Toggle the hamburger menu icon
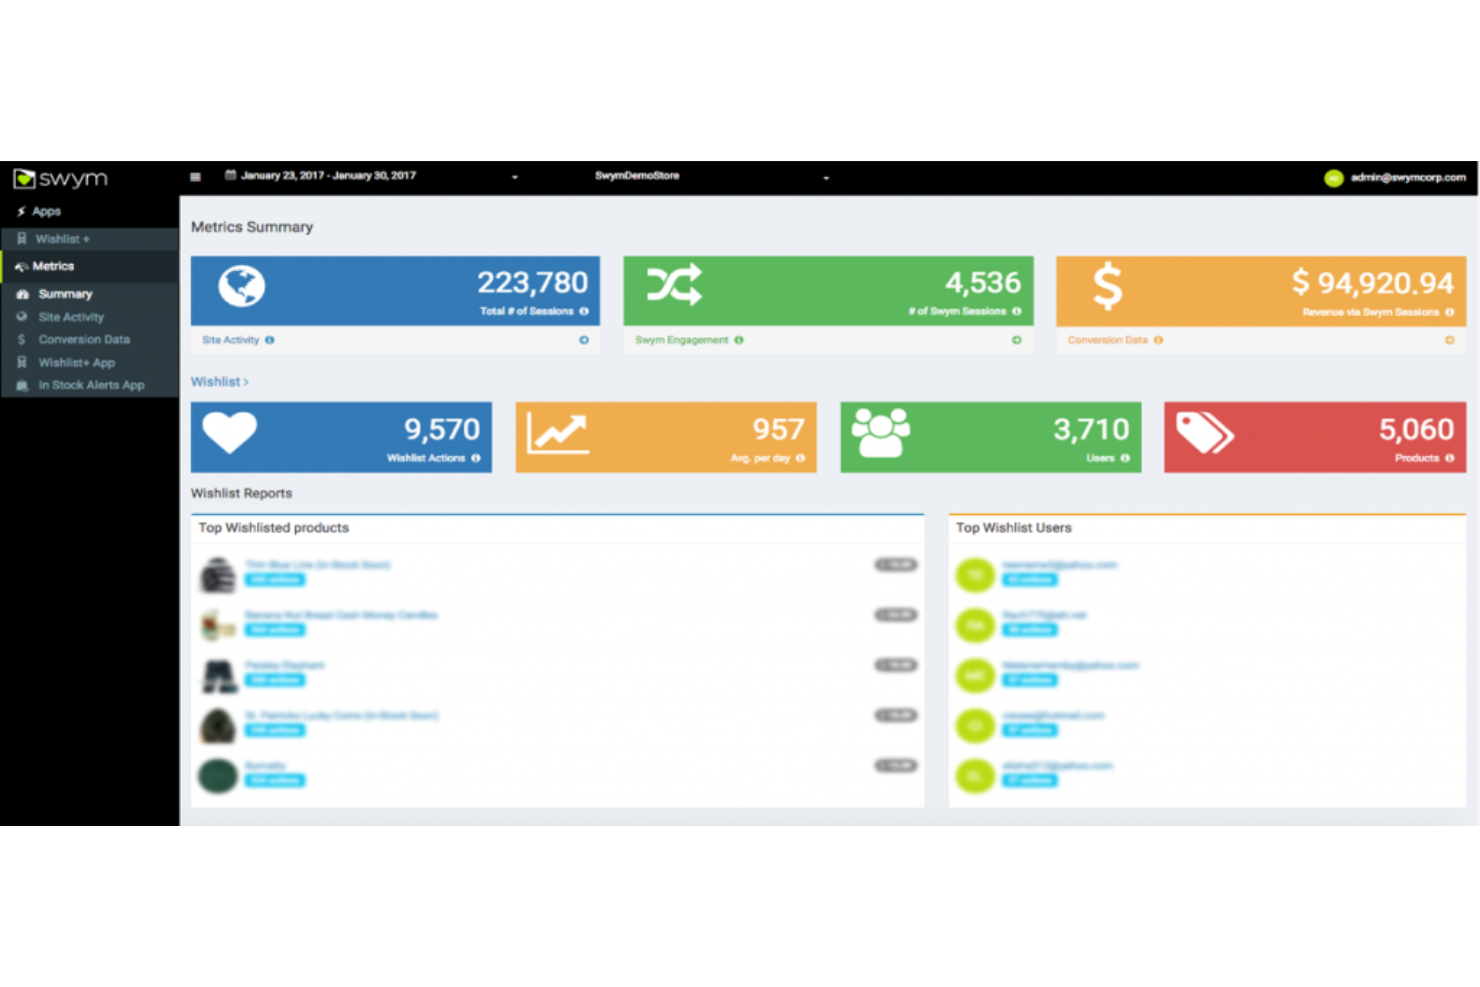The height and width of the screenshot is (987, 1480). click(x=195, y=176)
